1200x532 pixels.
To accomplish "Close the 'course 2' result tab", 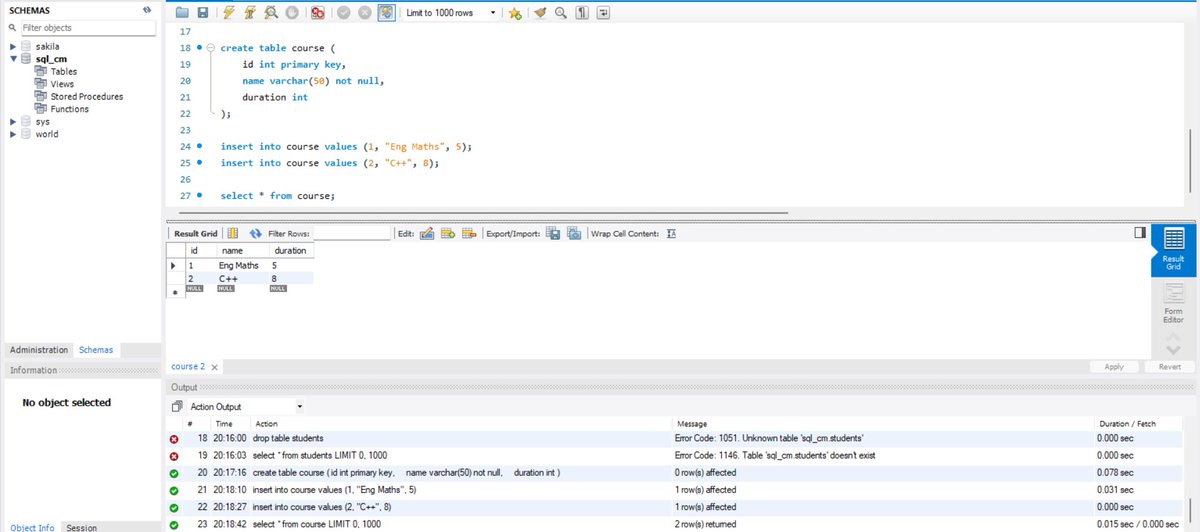I will click(215, 368).
